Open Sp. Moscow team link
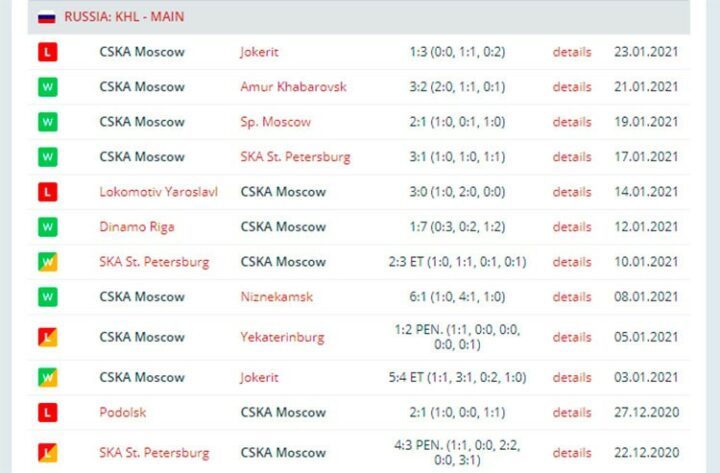Image resolution: width=720 pixels, height=473 pixels. 276,122
